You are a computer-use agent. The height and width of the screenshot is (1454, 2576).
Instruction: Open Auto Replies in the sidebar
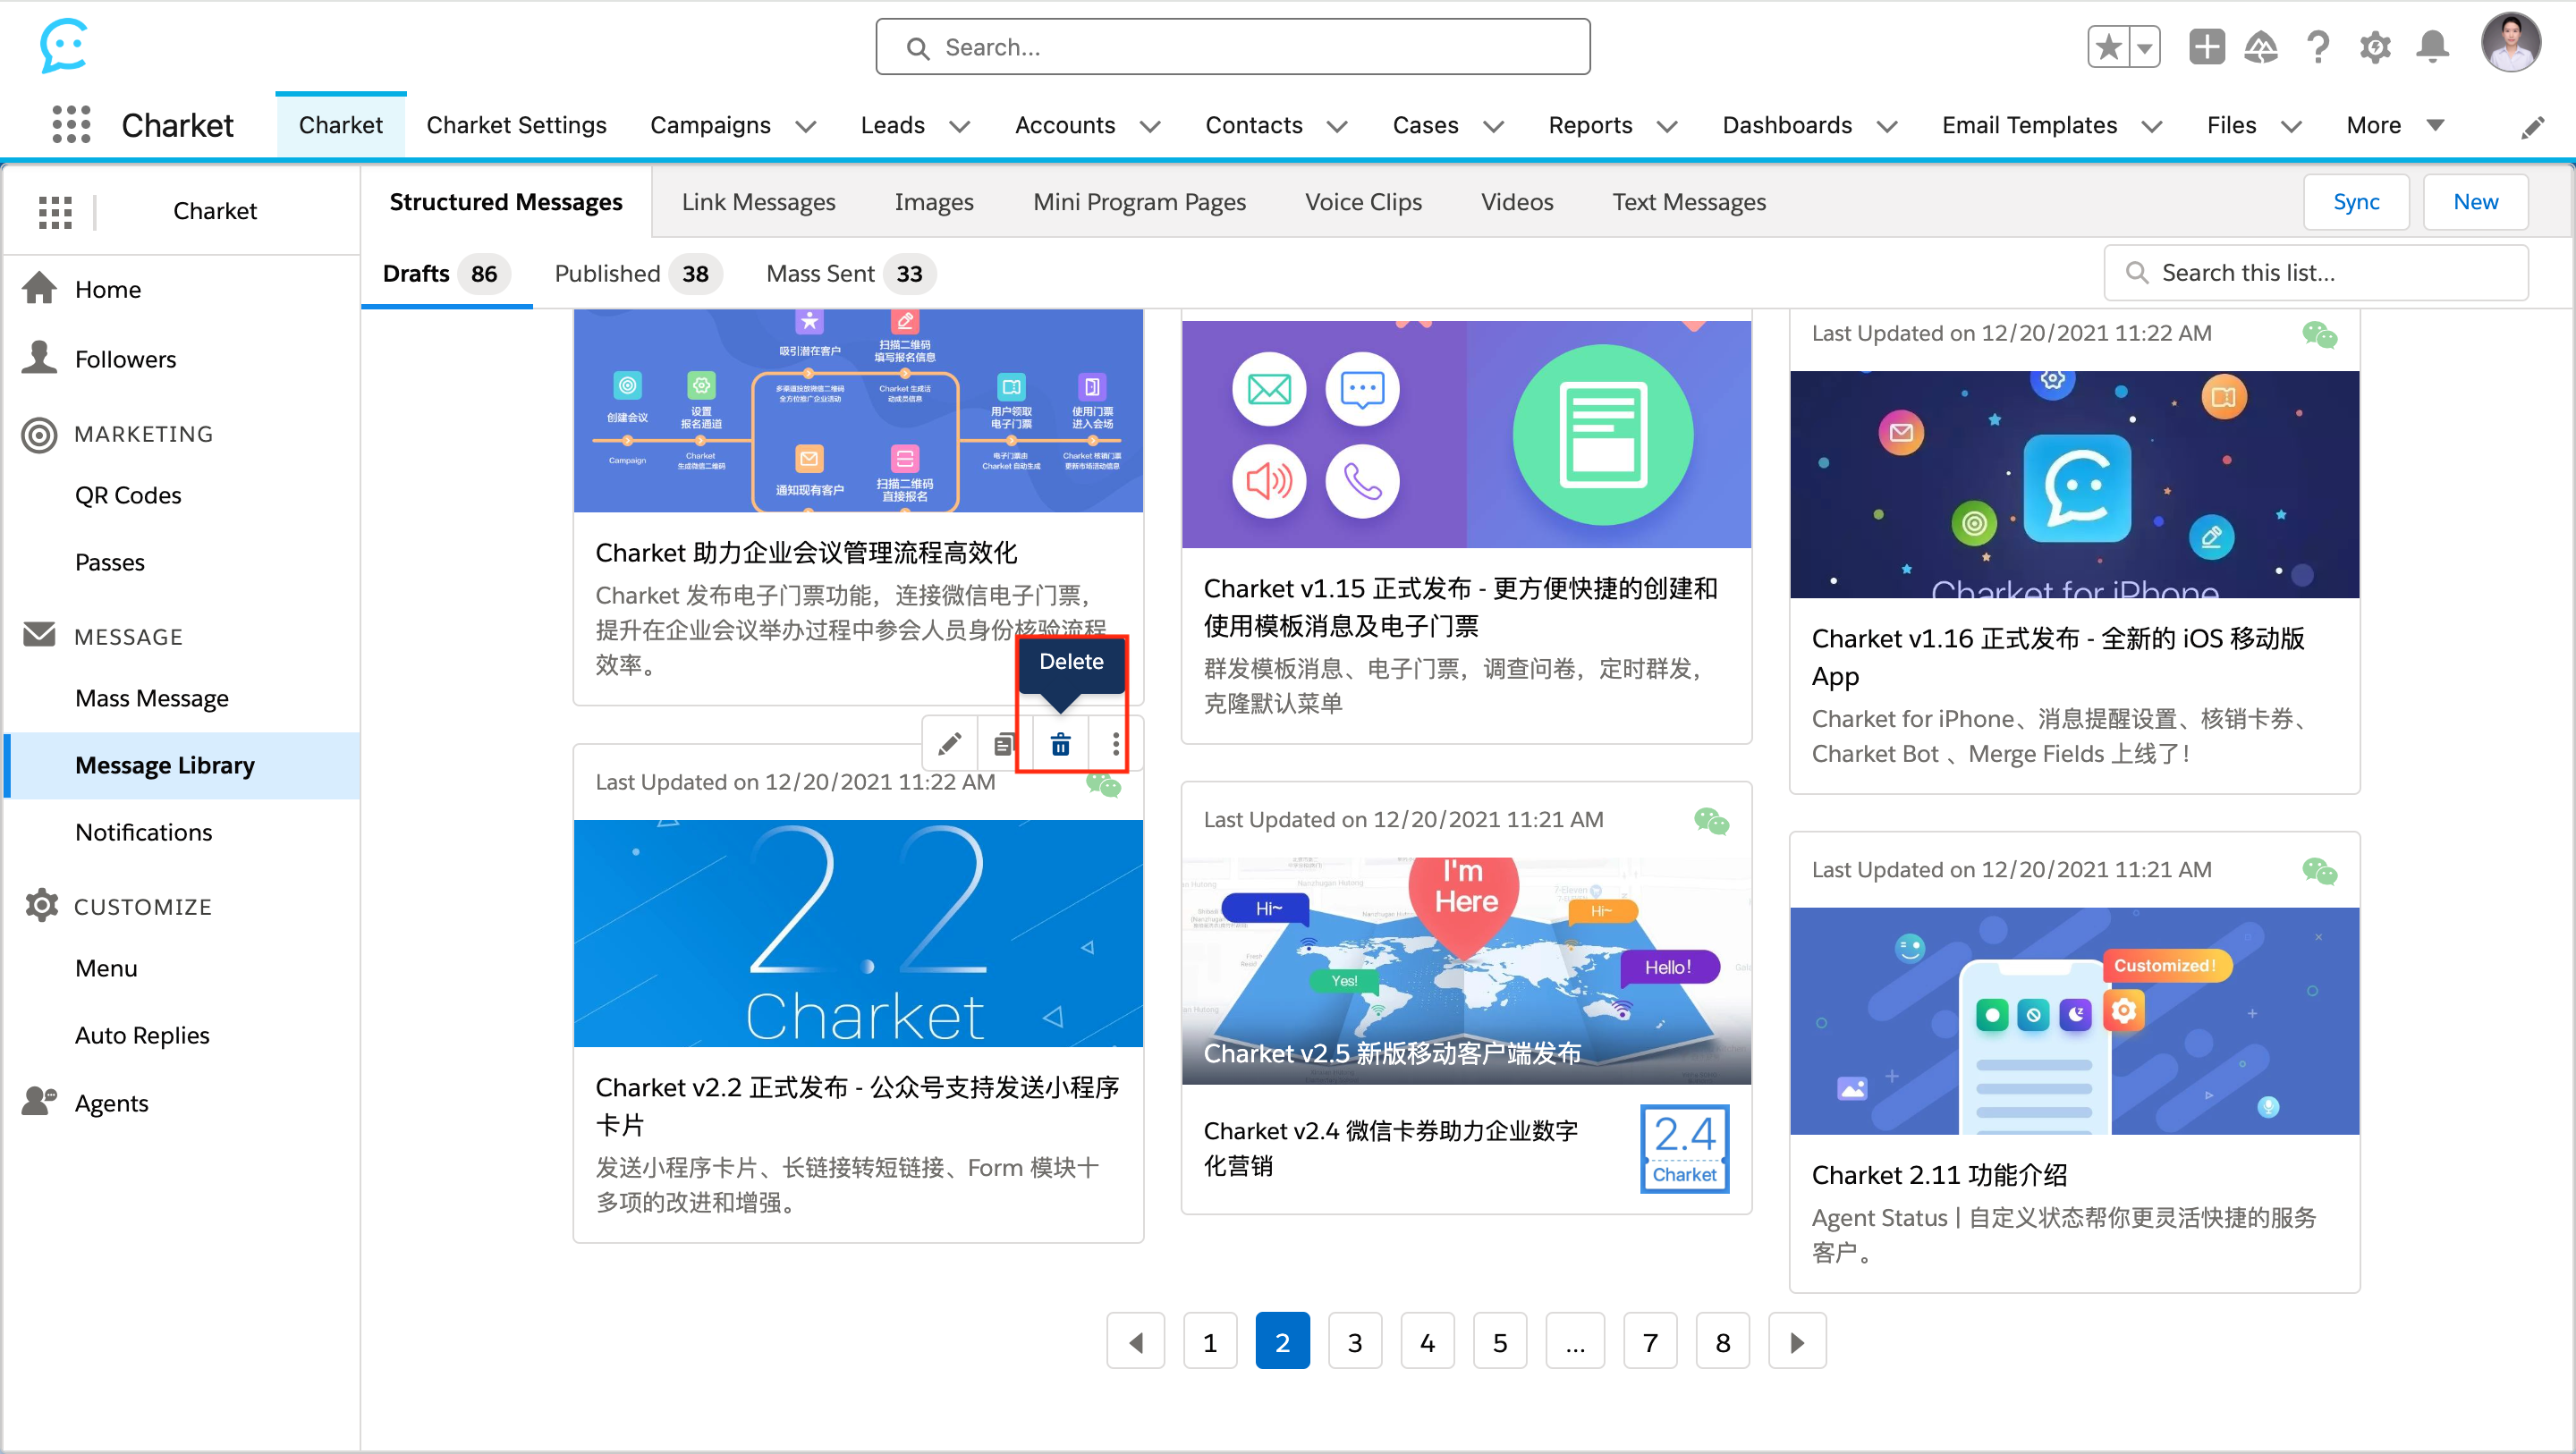click(x=142, y=1035)
